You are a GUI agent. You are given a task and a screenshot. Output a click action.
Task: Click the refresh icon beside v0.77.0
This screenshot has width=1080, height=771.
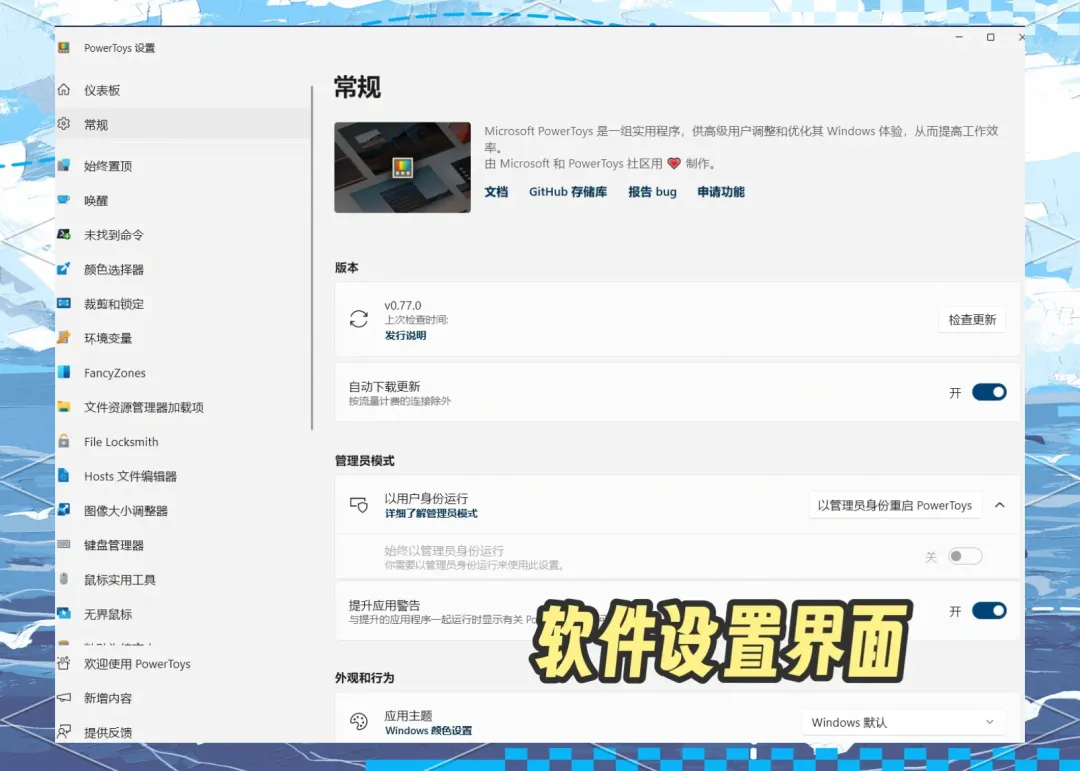(x=359, y=319)
